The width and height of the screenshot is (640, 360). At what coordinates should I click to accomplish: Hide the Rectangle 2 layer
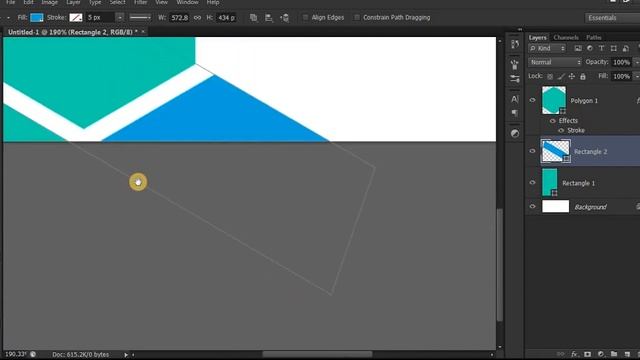pos(532,151)
